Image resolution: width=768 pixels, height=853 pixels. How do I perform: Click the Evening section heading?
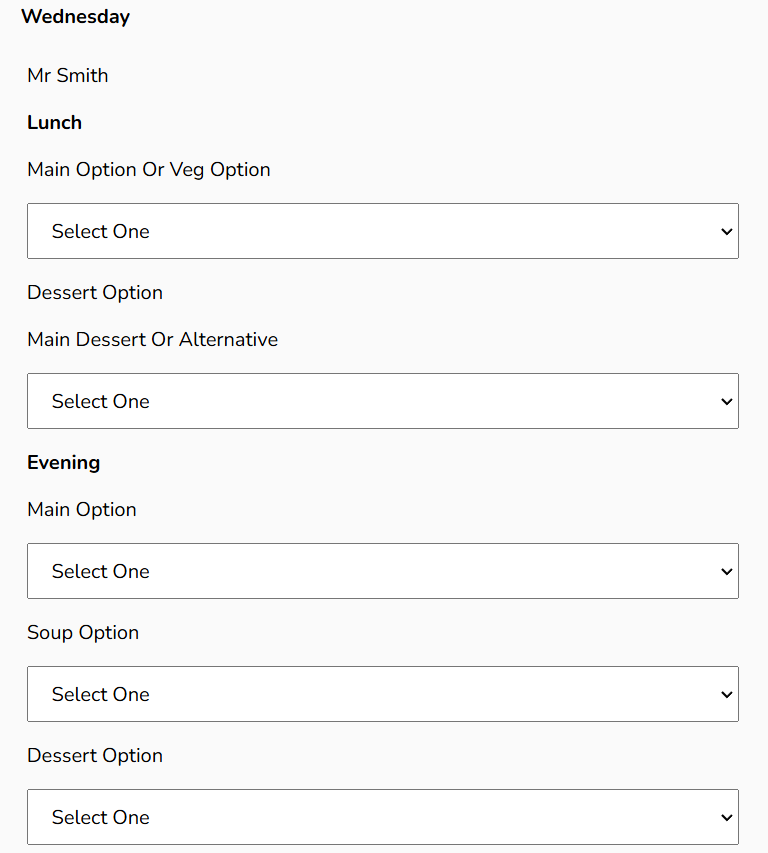point(63,462)
